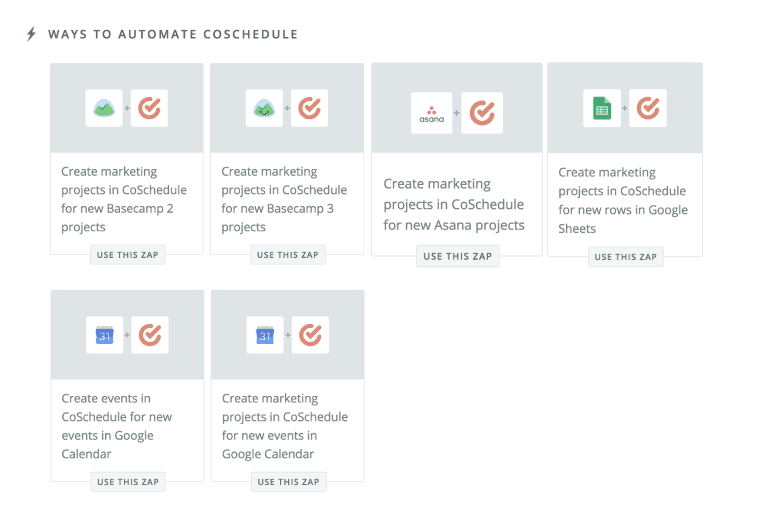Click Google Calendar icon in marketing-projects card
Image resolution: width=770 pixels, height=526 pixels.
(x=265, y=336)
